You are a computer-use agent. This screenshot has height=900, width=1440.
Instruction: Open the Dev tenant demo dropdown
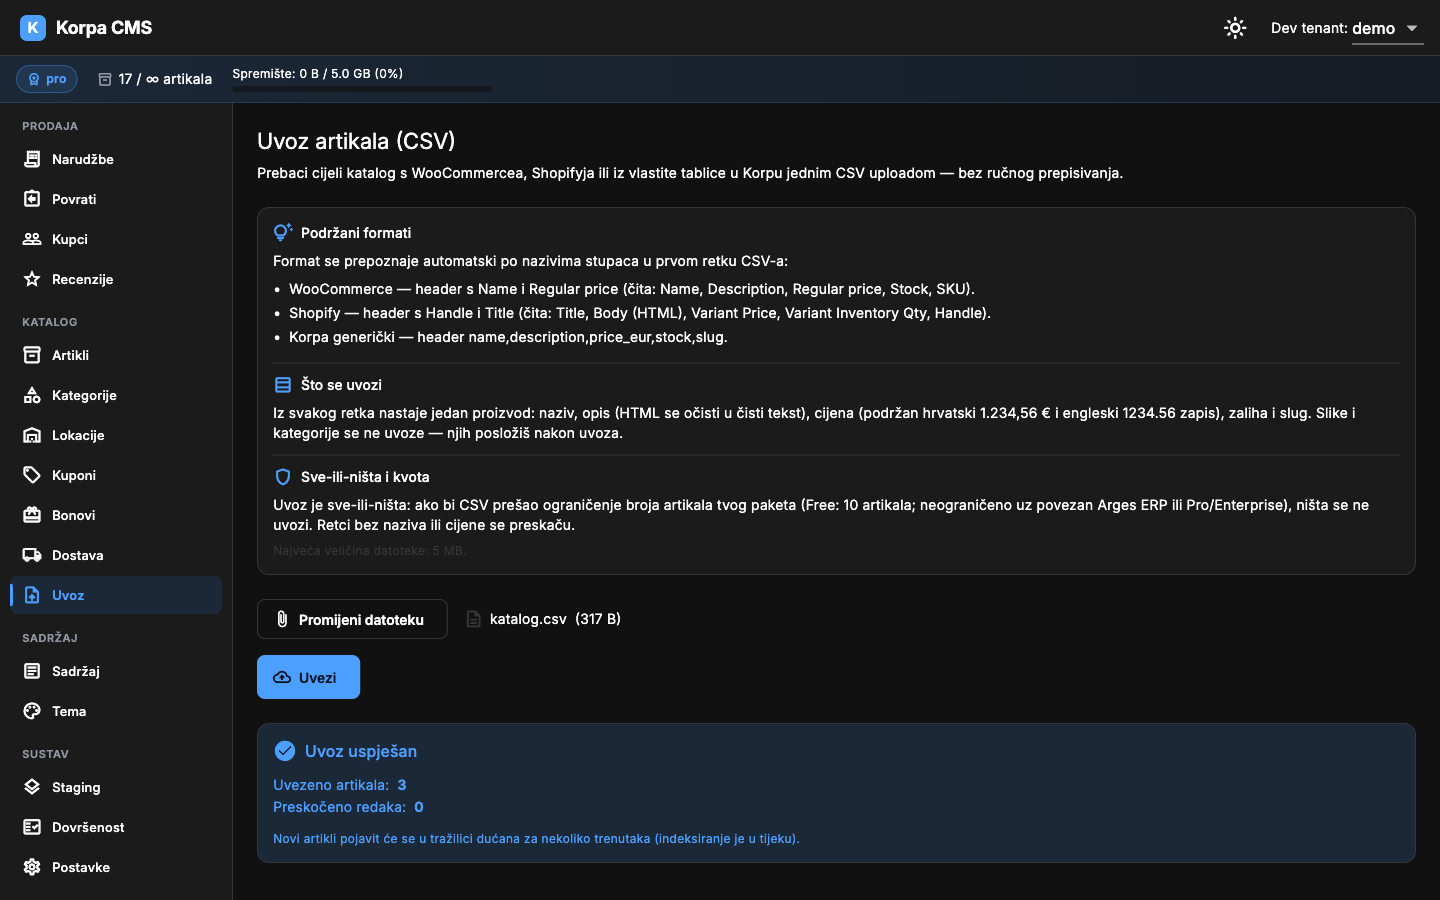click(x=1347, y=29)
